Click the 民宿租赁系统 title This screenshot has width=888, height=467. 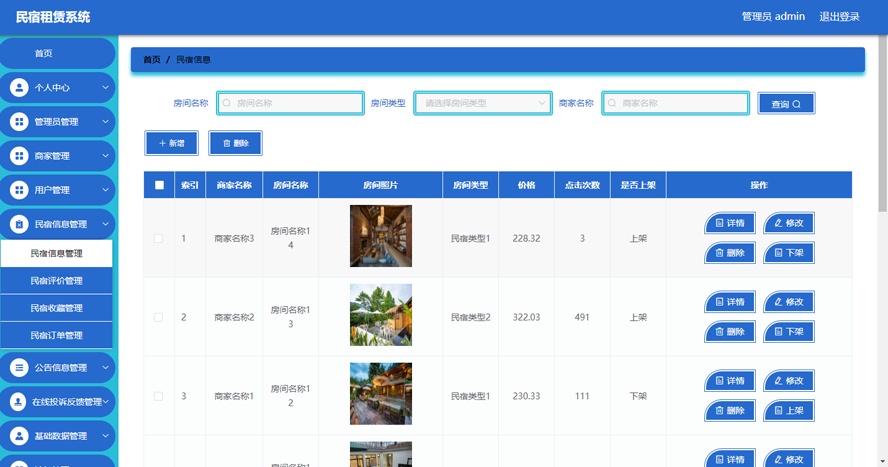coord(53,17)
